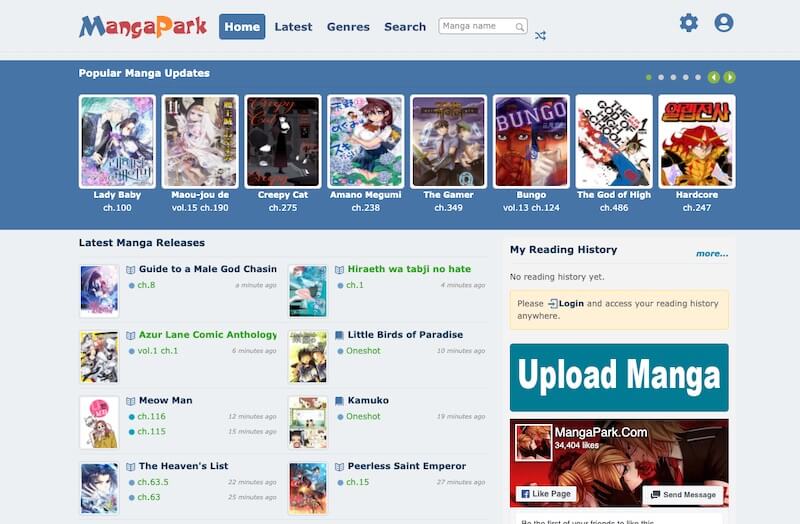Open Kamuko cover thumbnail
This screenshot has width=800, height=524.
tap(308, 422)
